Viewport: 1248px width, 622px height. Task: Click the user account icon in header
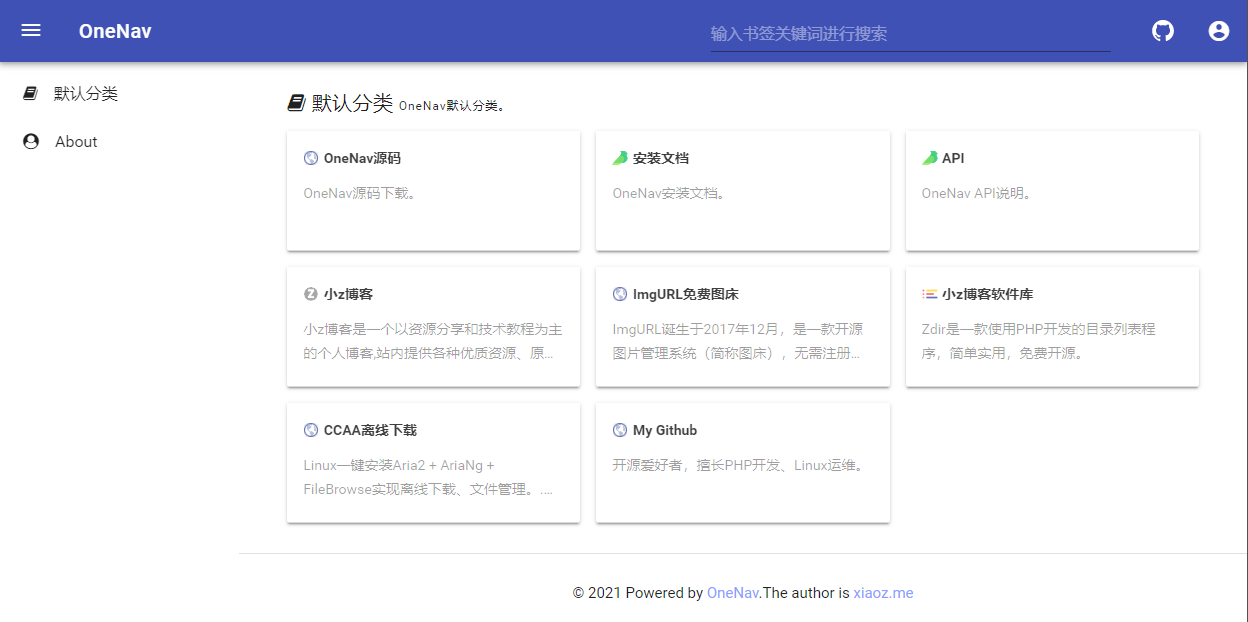tap(1218, 31)
